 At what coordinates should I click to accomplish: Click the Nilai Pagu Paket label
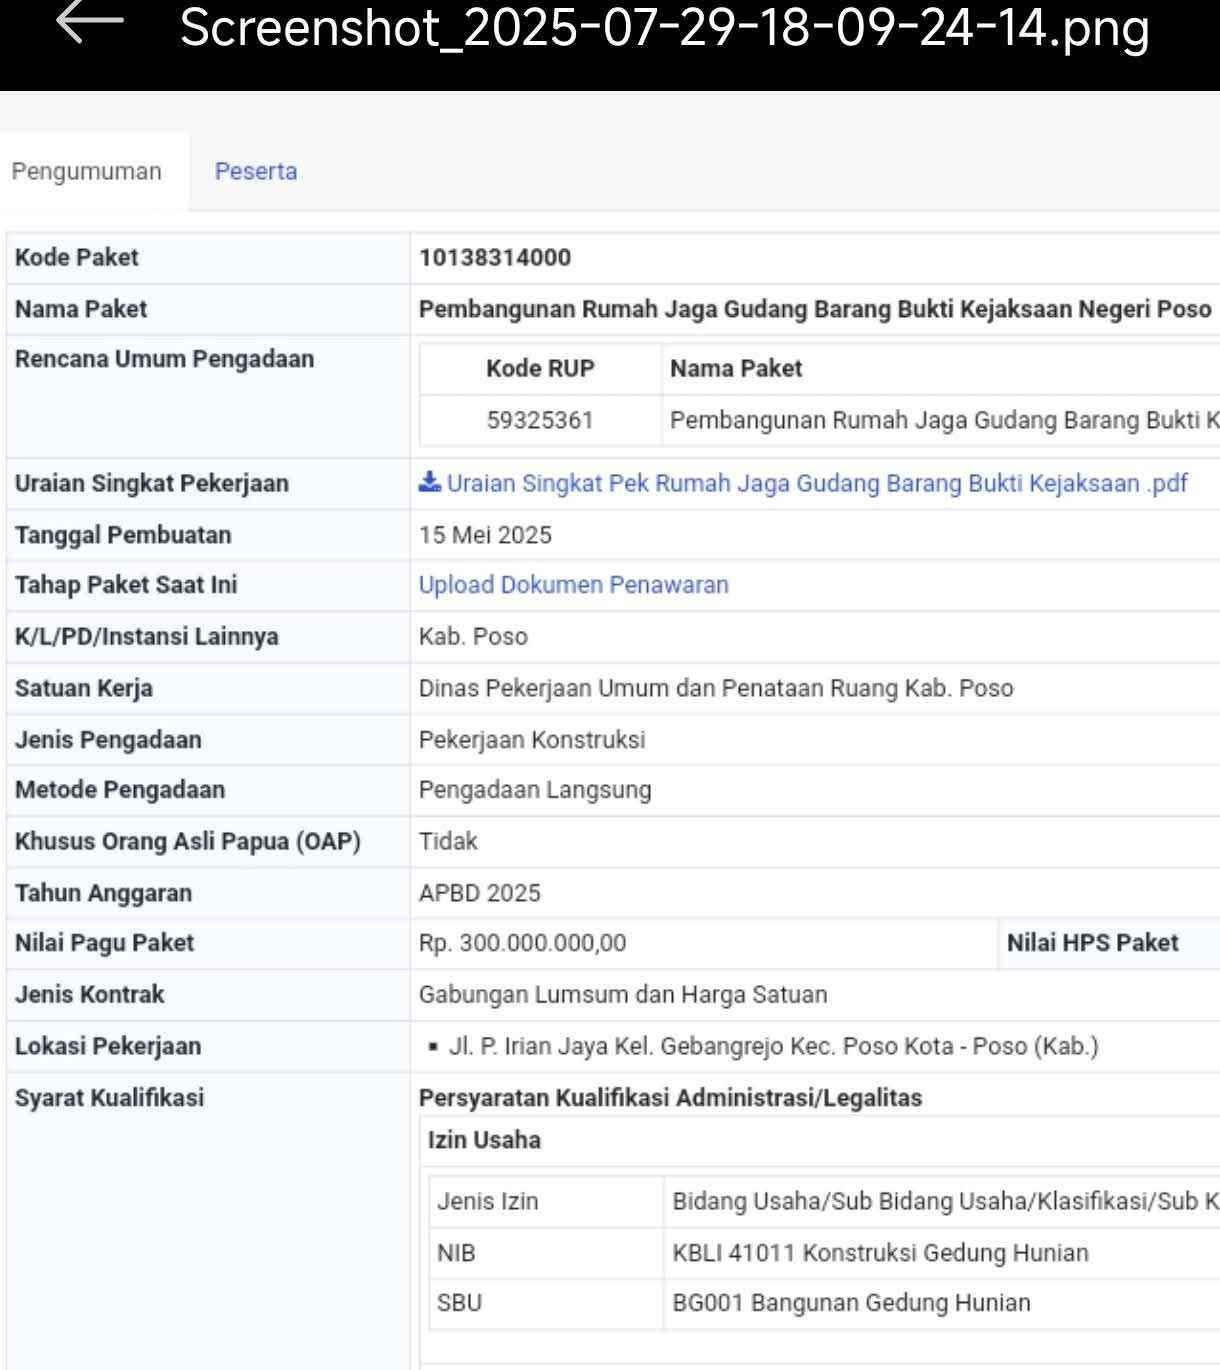[104, 943]
